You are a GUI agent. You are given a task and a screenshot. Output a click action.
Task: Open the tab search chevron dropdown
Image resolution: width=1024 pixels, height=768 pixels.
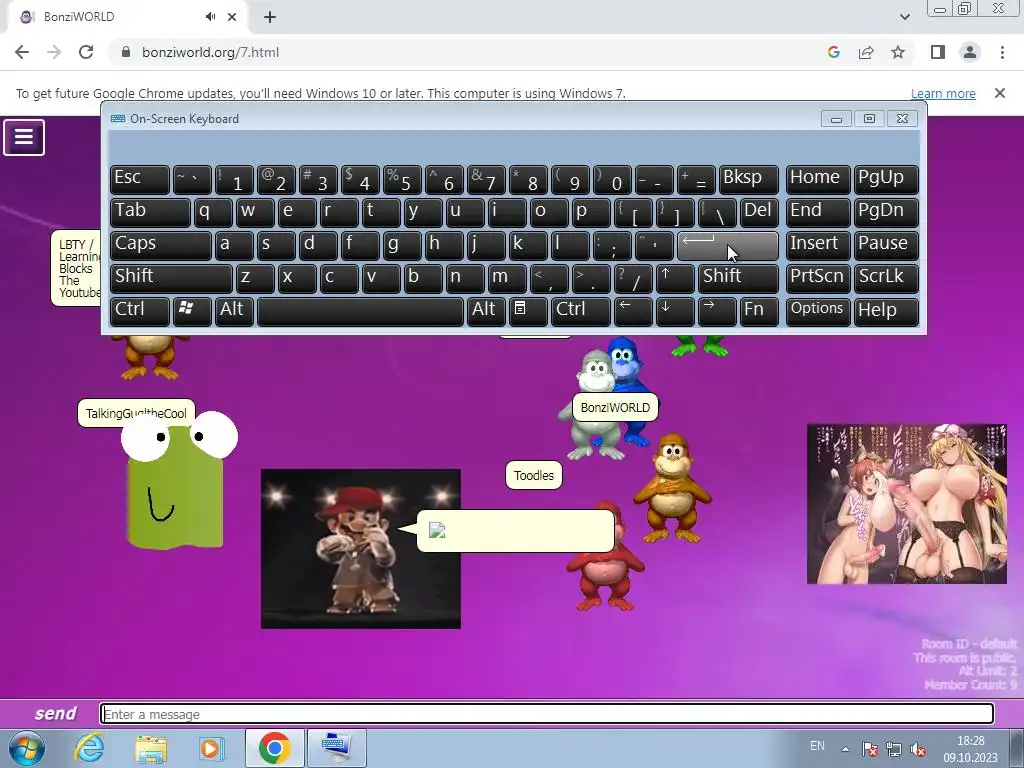pos(904,17)
